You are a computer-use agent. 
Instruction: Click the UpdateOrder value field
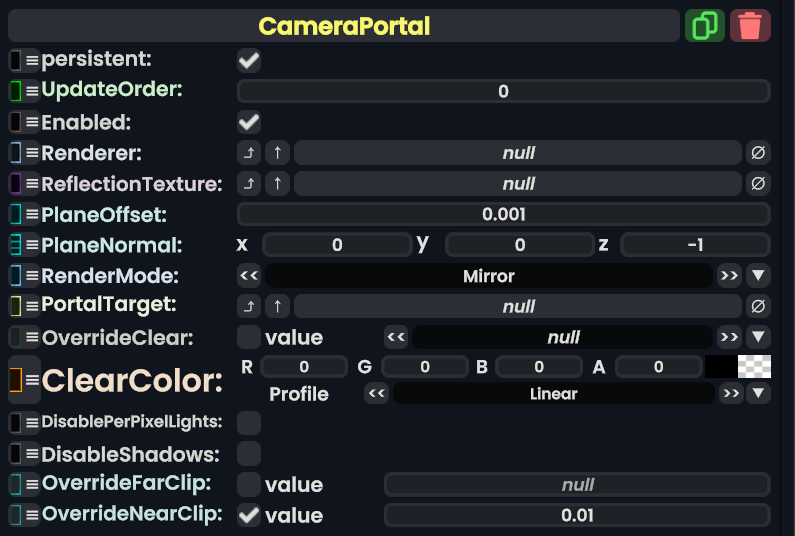pyautogui.click(x=503, y=92)
